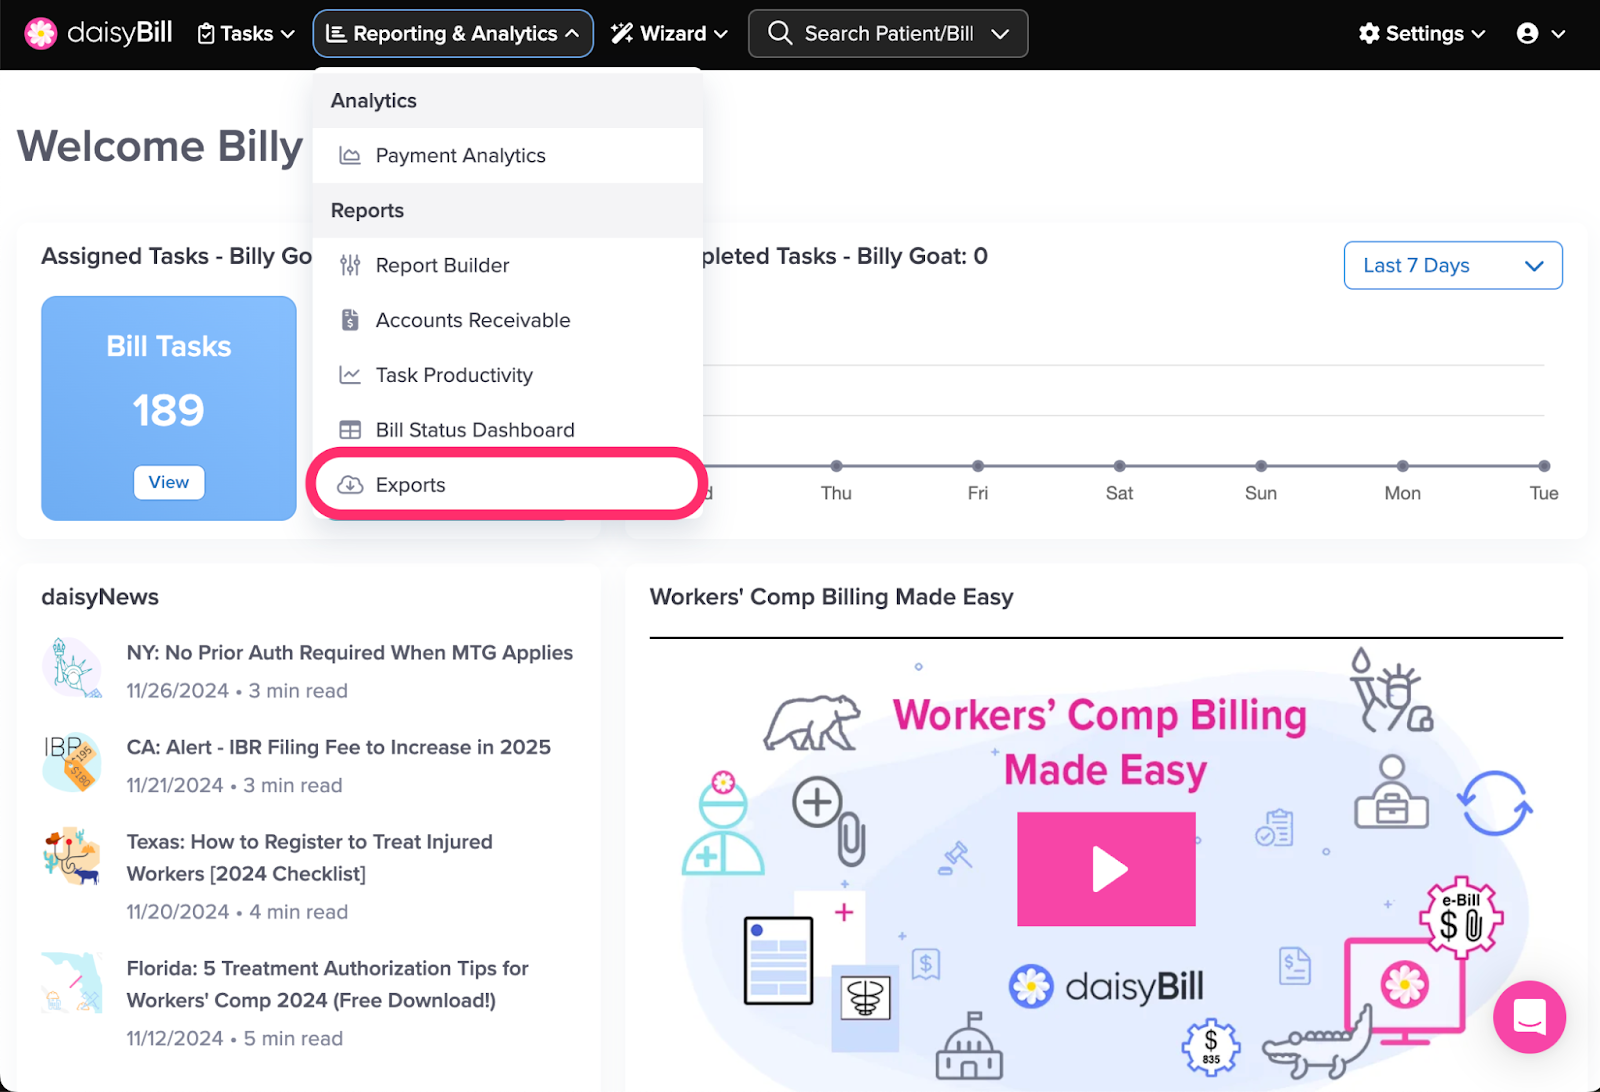Expand the Settings dropdown
The height and width of the screenshot is (1092, 1600).
coord(1422,34)
